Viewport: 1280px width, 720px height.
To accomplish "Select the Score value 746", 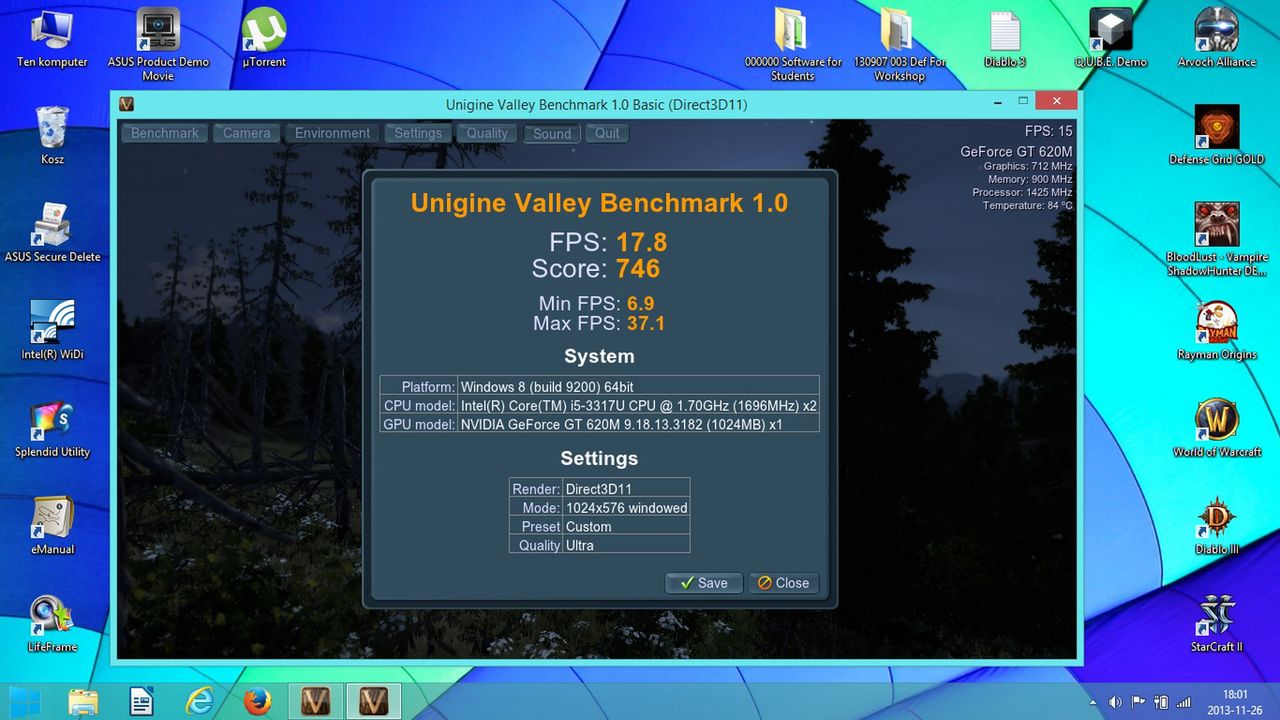I will point(638,268).
